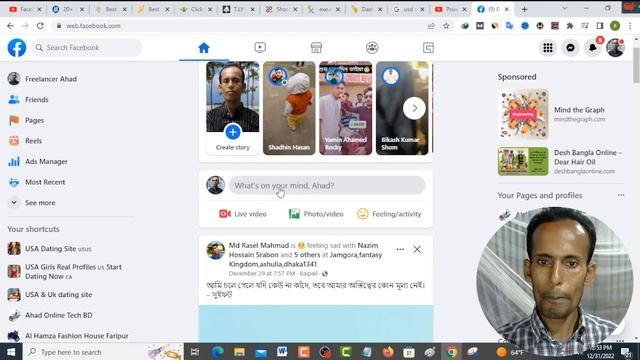Click What's on your mind box
The height and width of the screenshot is (360, 640).
[x=327, y=185]
